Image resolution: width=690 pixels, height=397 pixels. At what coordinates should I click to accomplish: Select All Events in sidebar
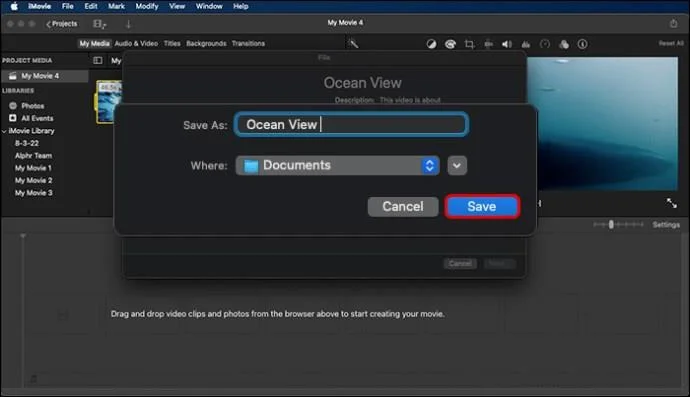coord(37,118)
